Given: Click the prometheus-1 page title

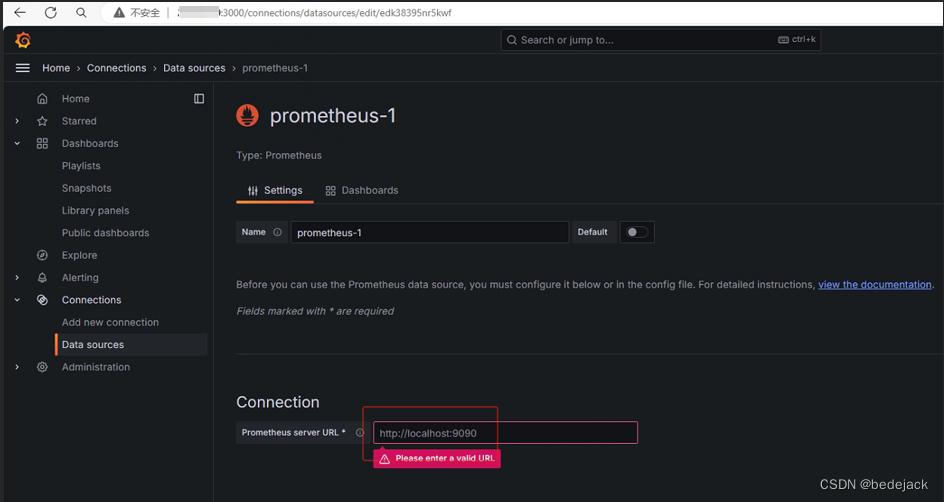Looking at the screenshot, I should [x=333, y=116].
